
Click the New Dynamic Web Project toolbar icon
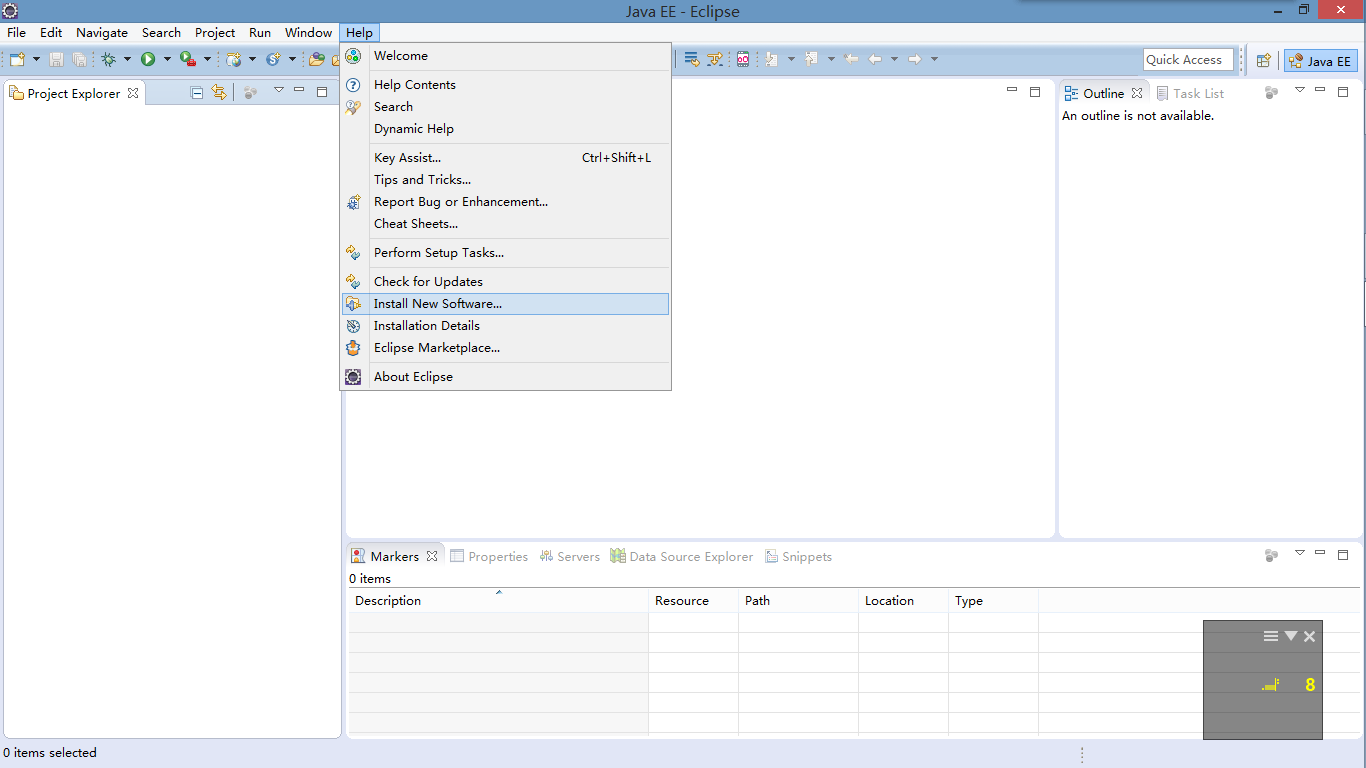[234, 59]
